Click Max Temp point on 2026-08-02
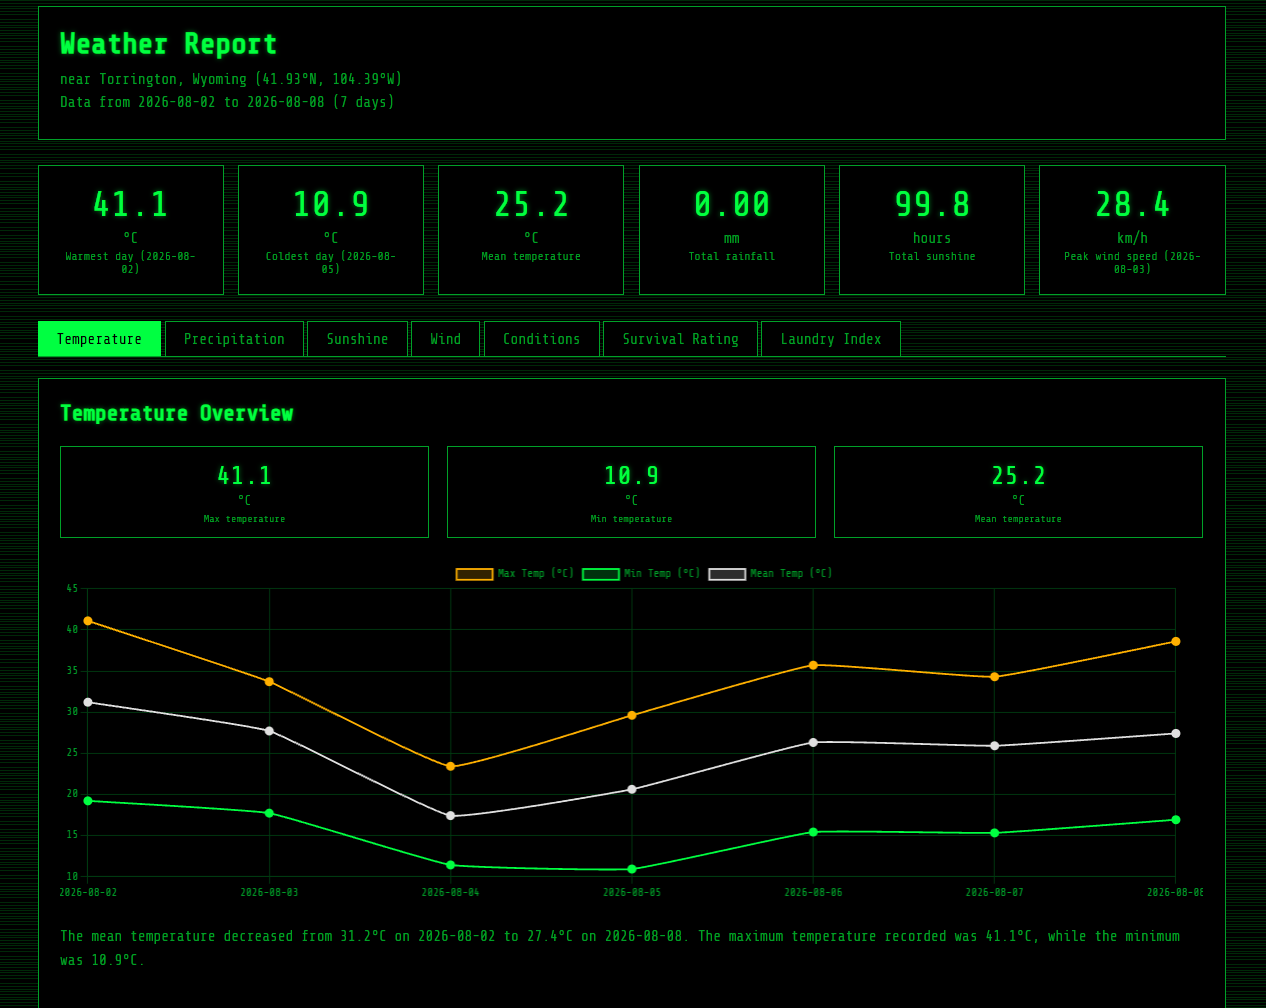This screenshot has height=1008, width=1266. [x=88, y=621]
